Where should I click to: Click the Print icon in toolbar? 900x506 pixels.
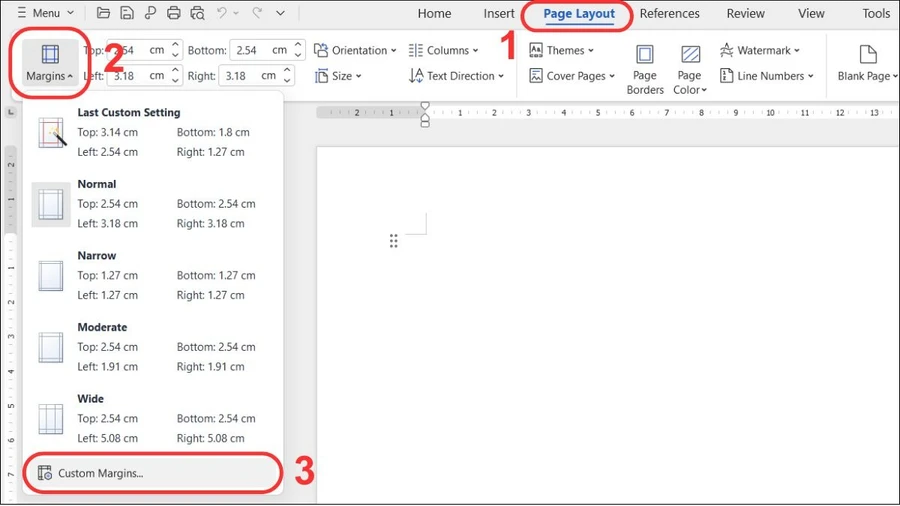(x=173, y=13)
